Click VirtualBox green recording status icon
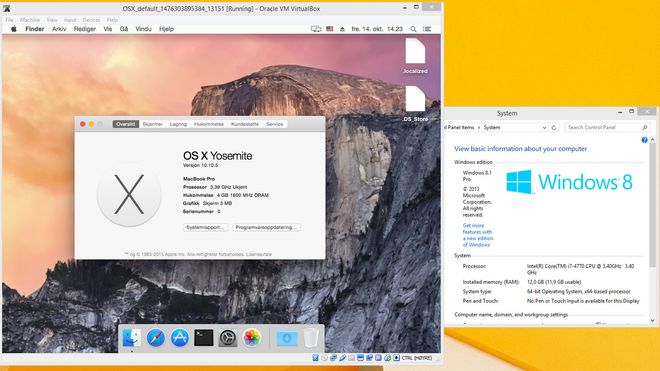This screenshot has height=371, width=660. (387, 358)
